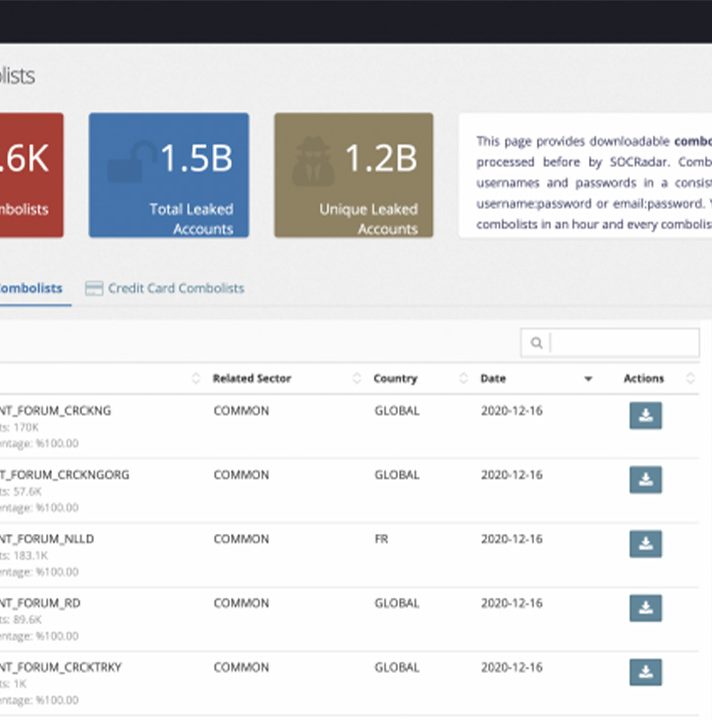Click the NT_FORUM_NLLD row name
The width and height of the screenshot is (712, 720).
(x=47, y=539)
